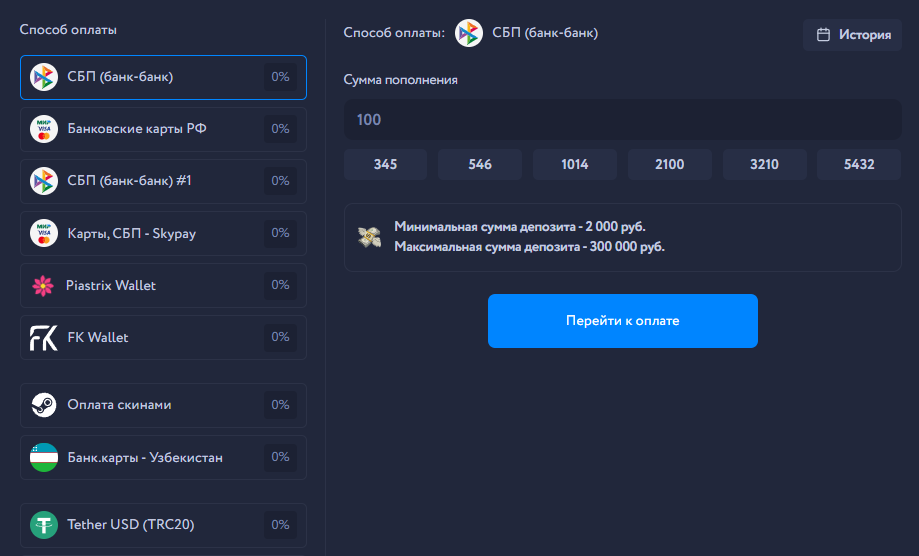Select Tether USD (TRC20) payment method
The height and width of the screenshot is (556, 919).
click(164, 524)
